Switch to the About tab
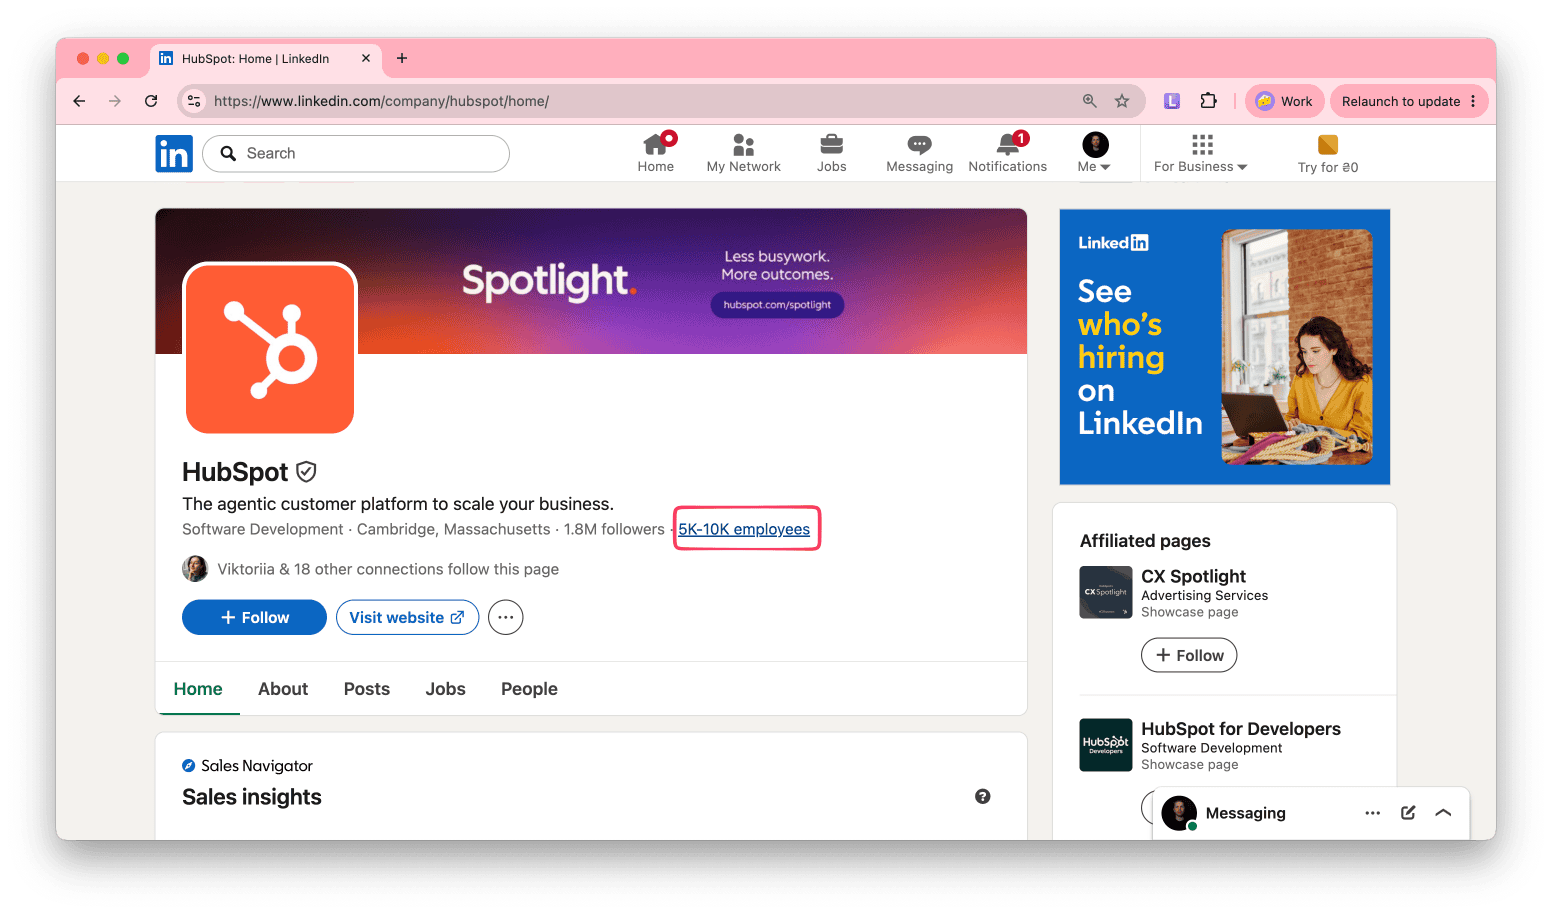1552x914 pixels. point(283,689)
